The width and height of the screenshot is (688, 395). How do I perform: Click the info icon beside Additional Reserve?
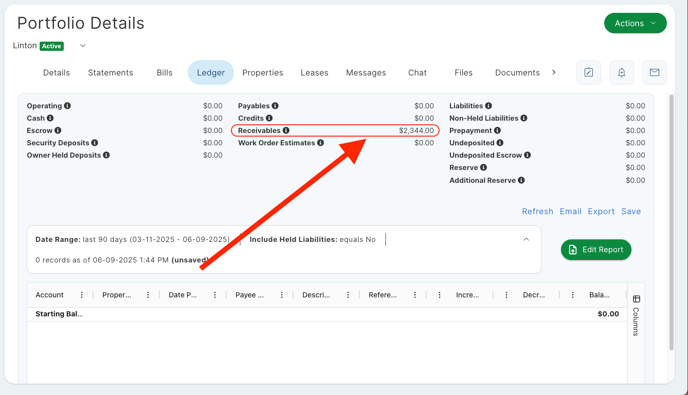pos(521,180)
